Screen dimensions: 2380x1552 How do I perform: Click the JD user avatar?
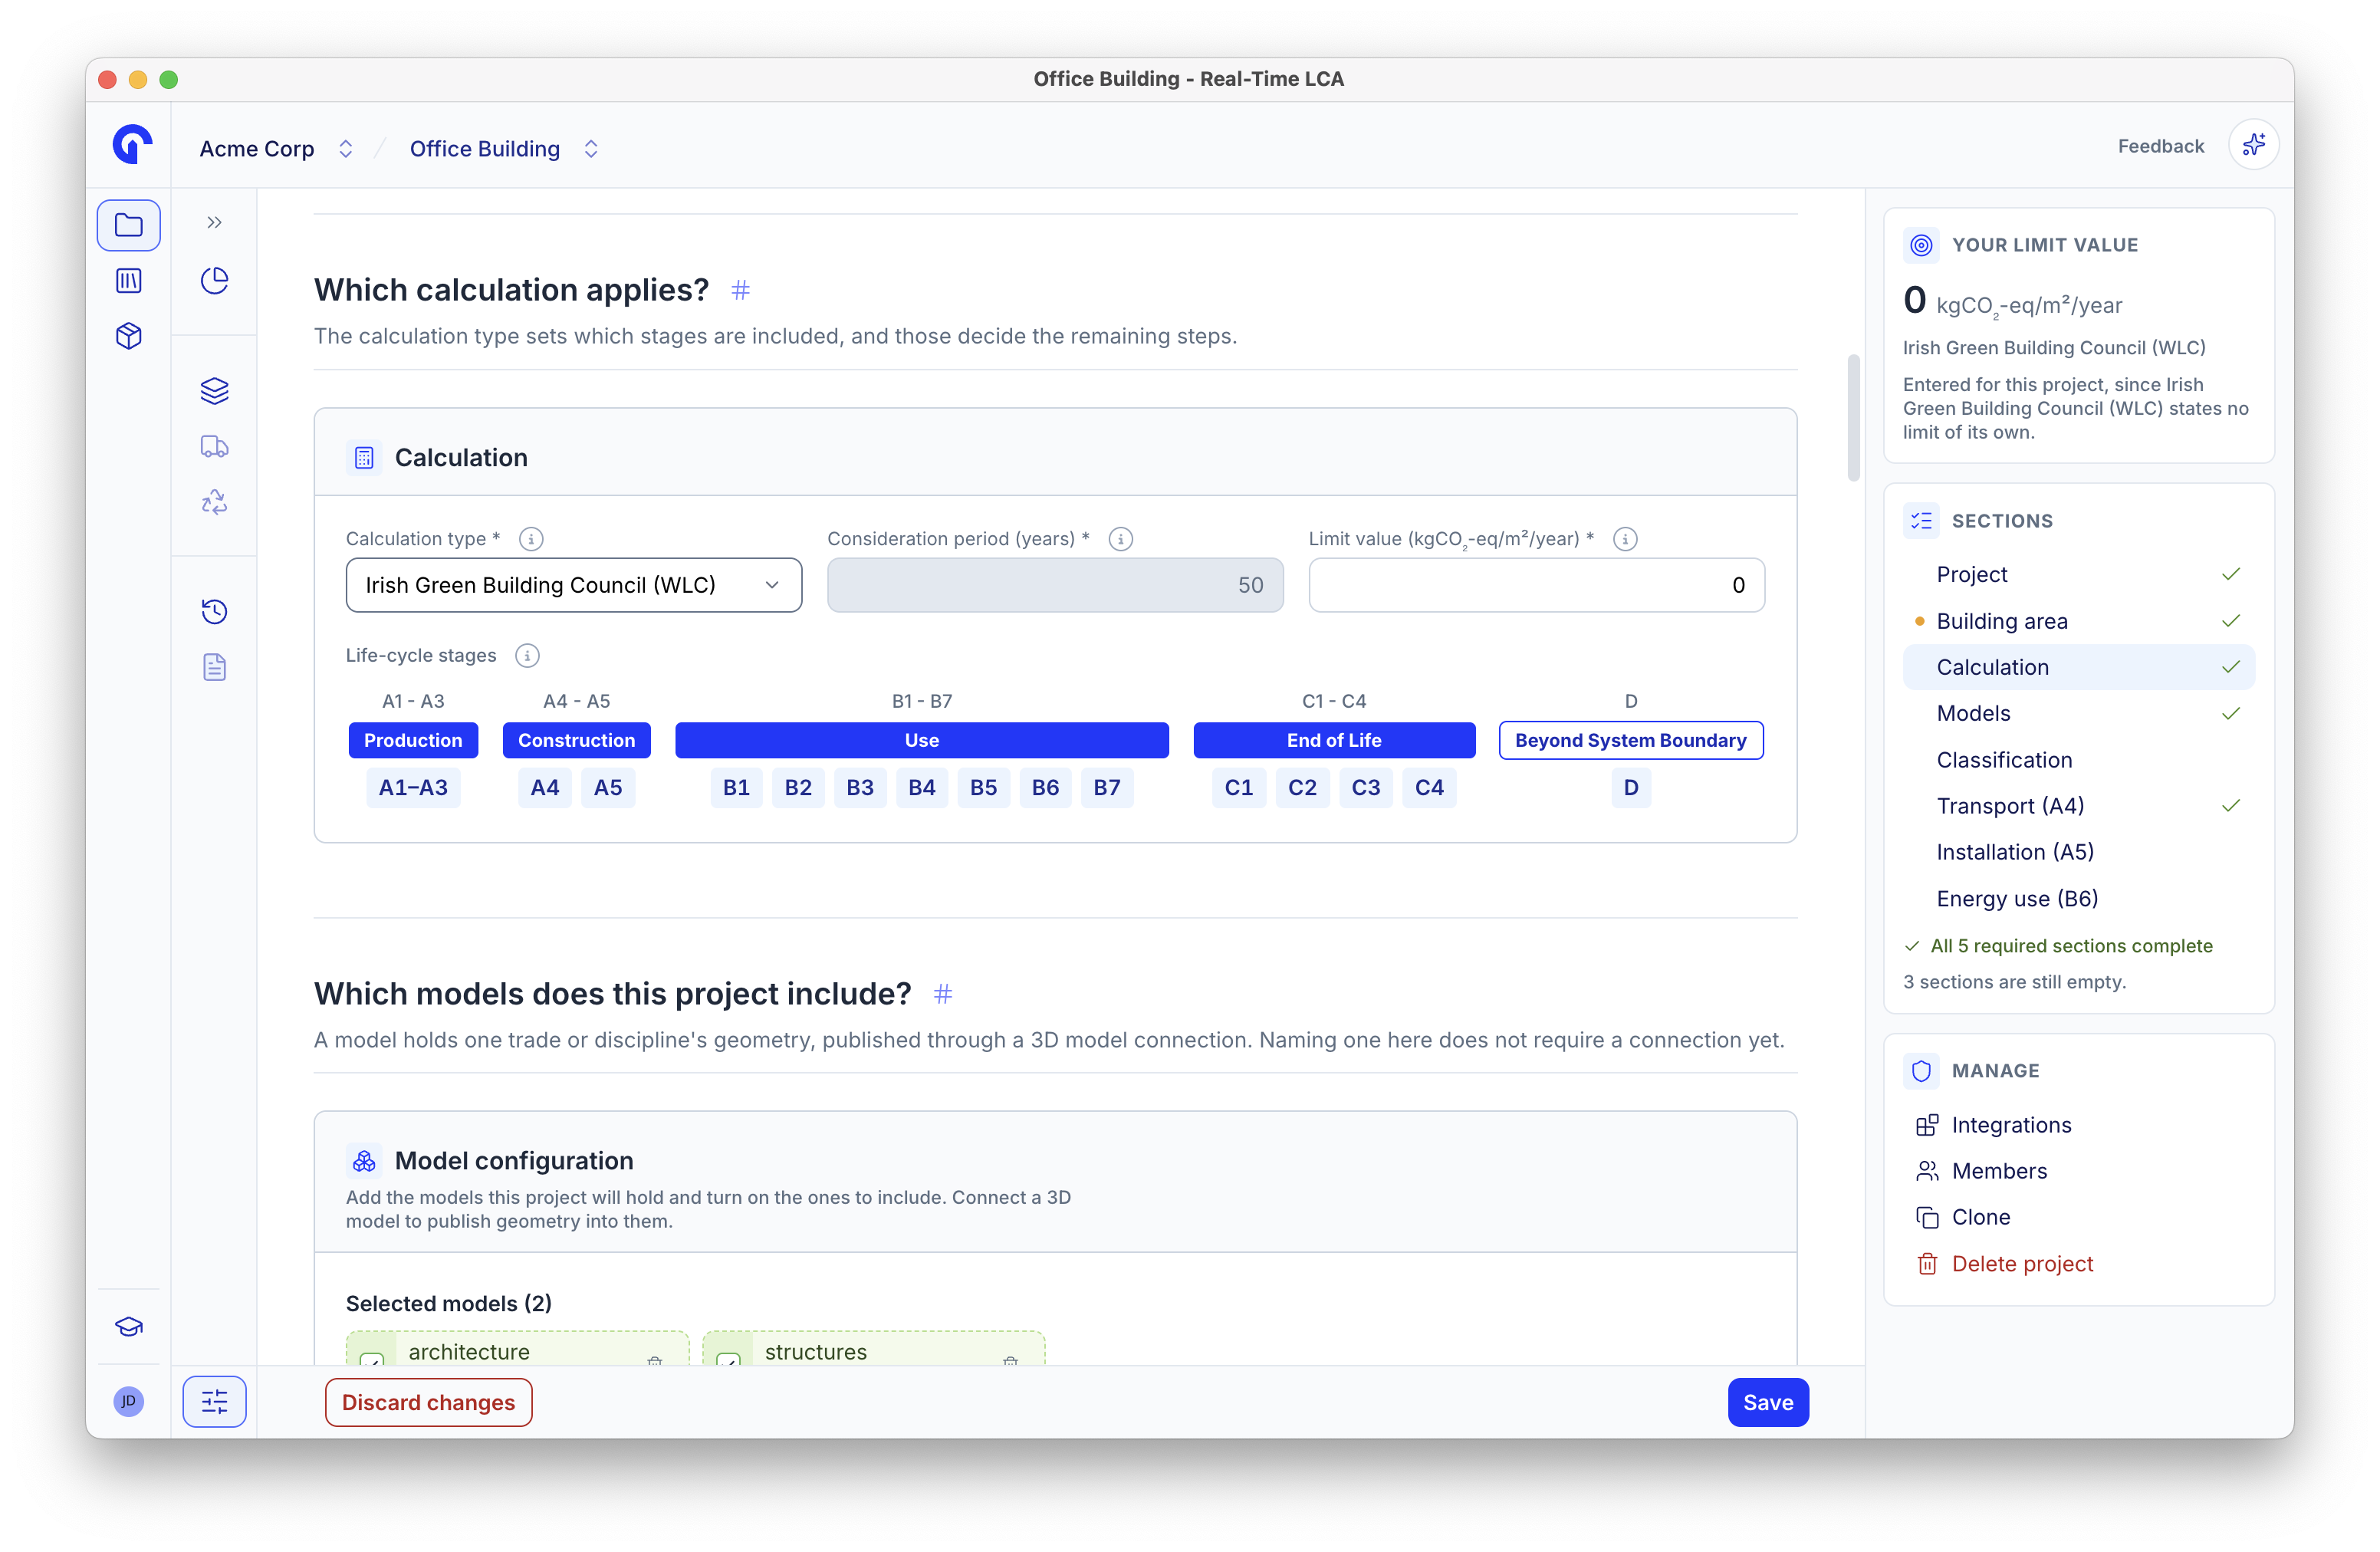click(x=128, y=1401)
